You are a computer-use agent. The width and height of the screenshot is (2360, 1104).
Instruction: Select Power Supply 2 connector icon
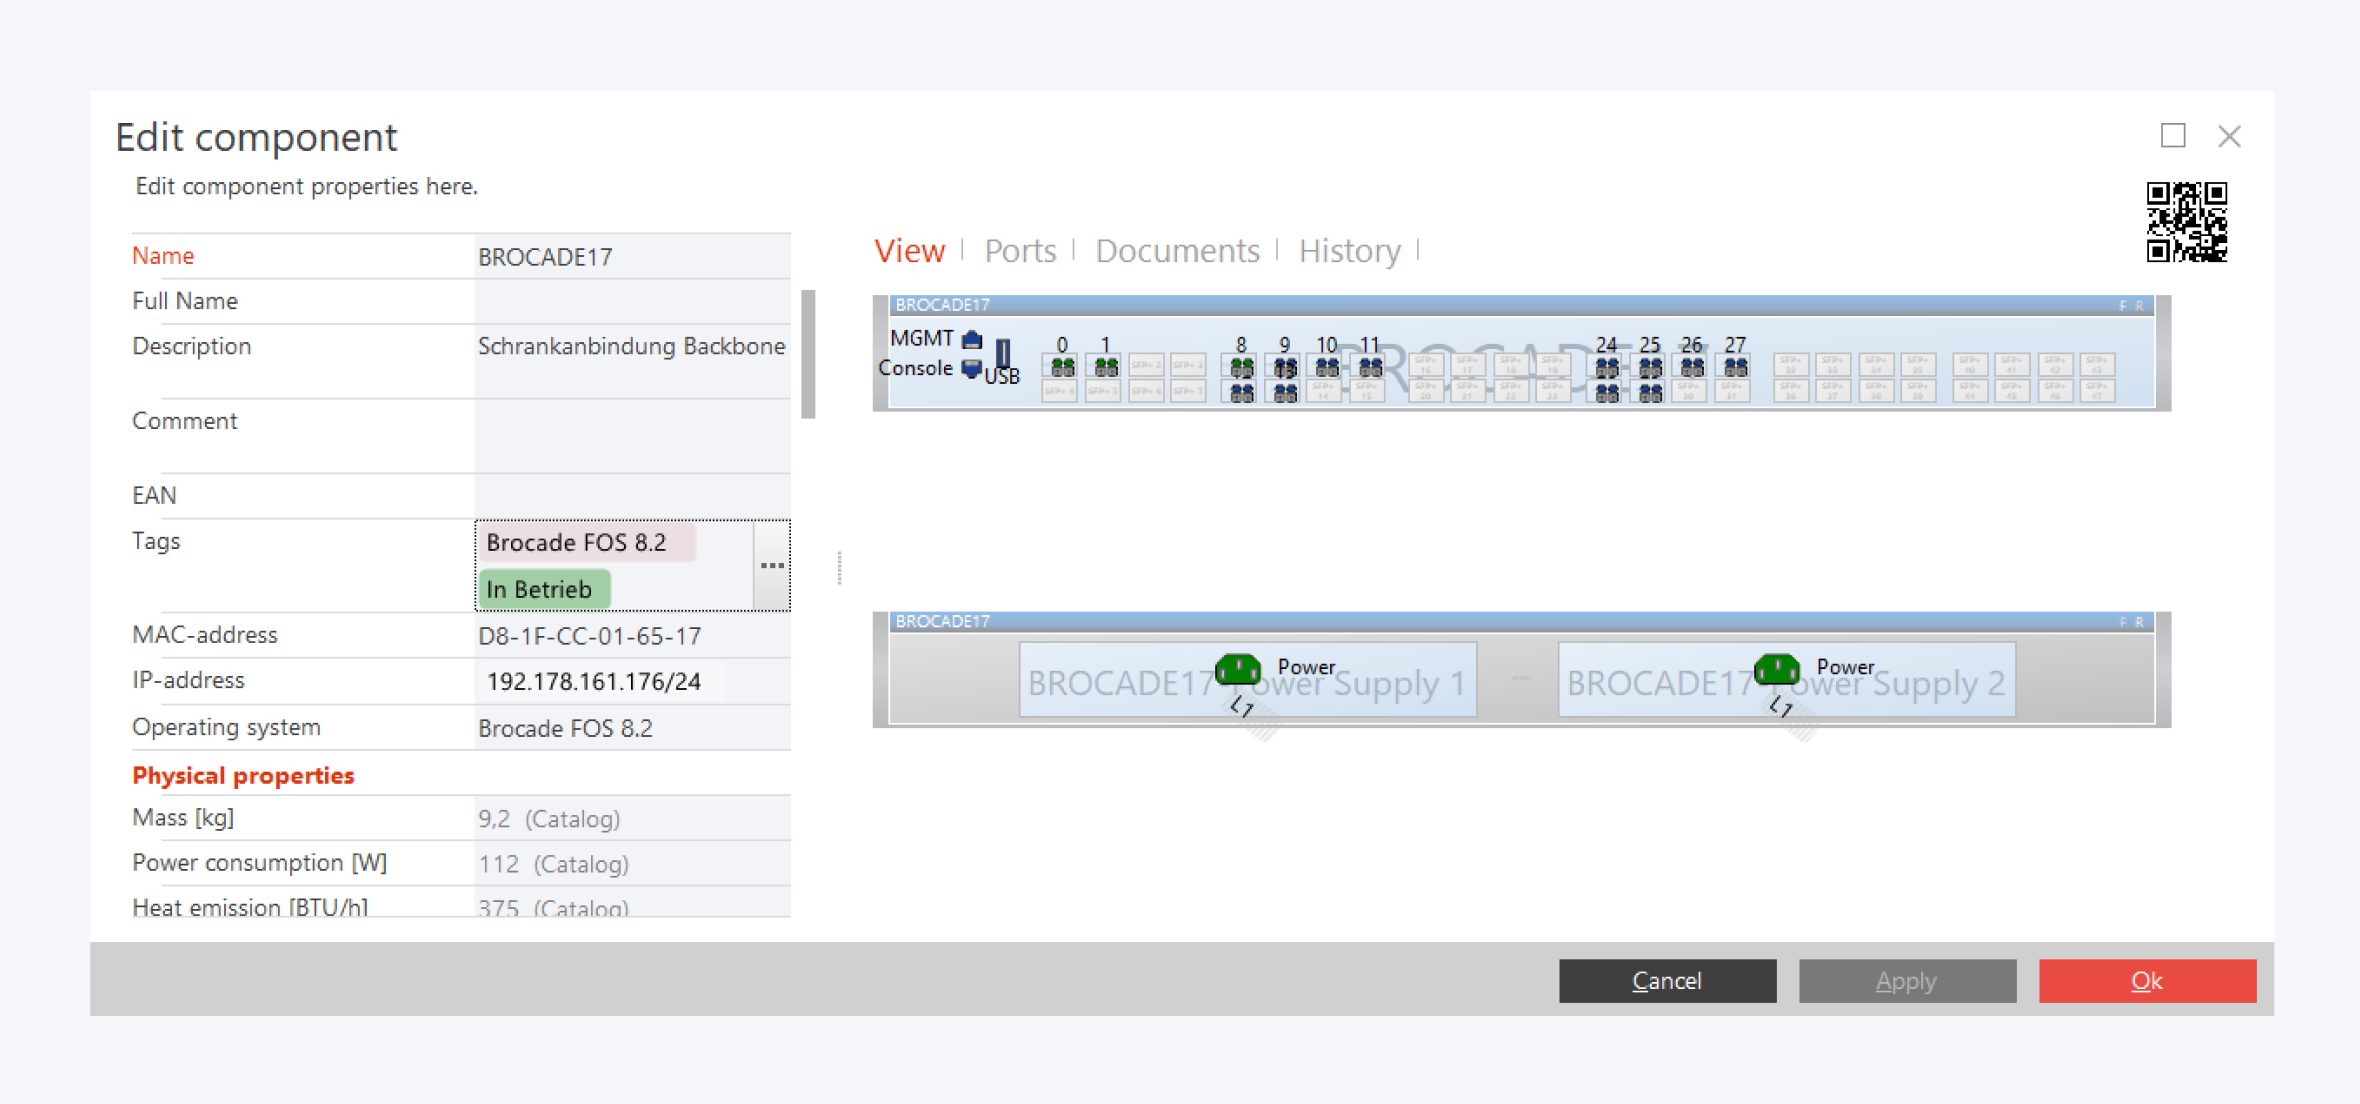point(1777,669)
